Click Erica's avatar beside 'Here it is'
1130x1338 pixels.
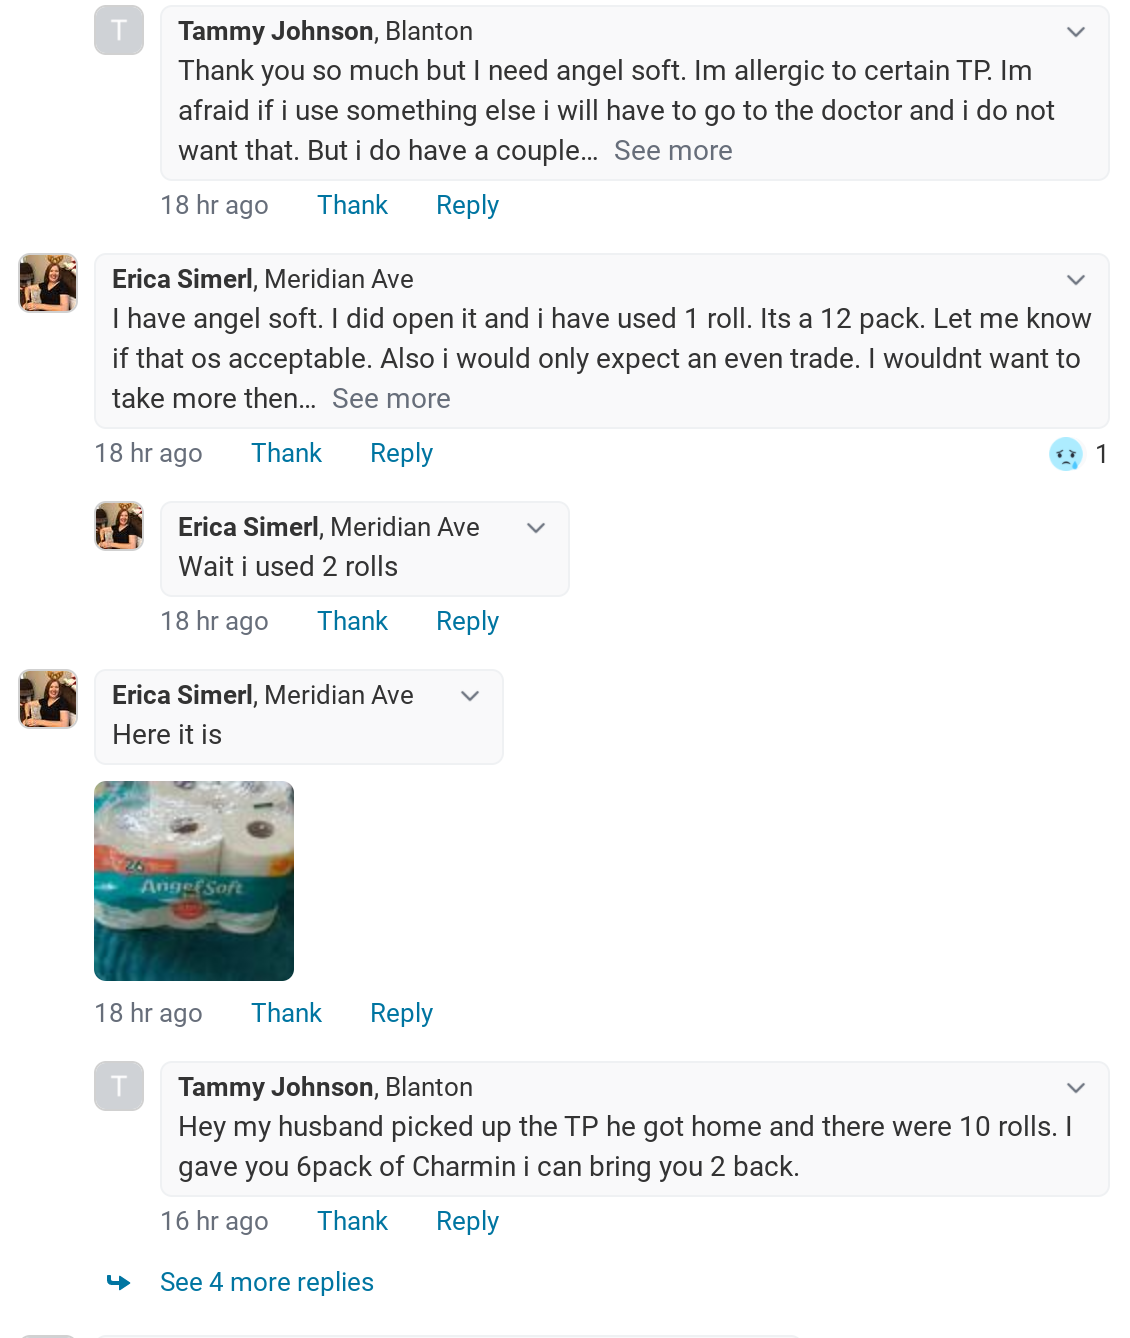pyautogui.click(x=48, y=699)
